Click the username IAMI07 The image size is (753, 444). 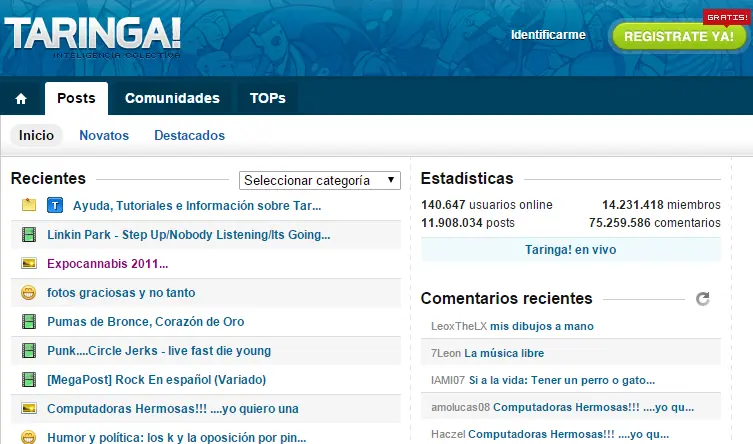click(x=448, y=380)
